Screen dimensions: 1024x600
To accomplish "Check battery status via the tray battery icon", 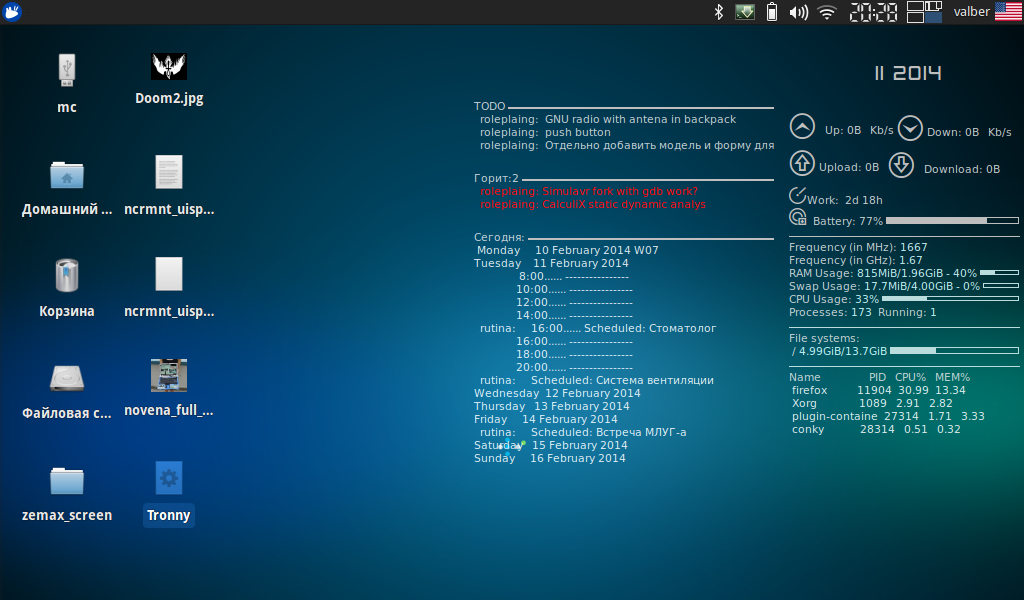I will pyautogui.click(x=770, y=11).
